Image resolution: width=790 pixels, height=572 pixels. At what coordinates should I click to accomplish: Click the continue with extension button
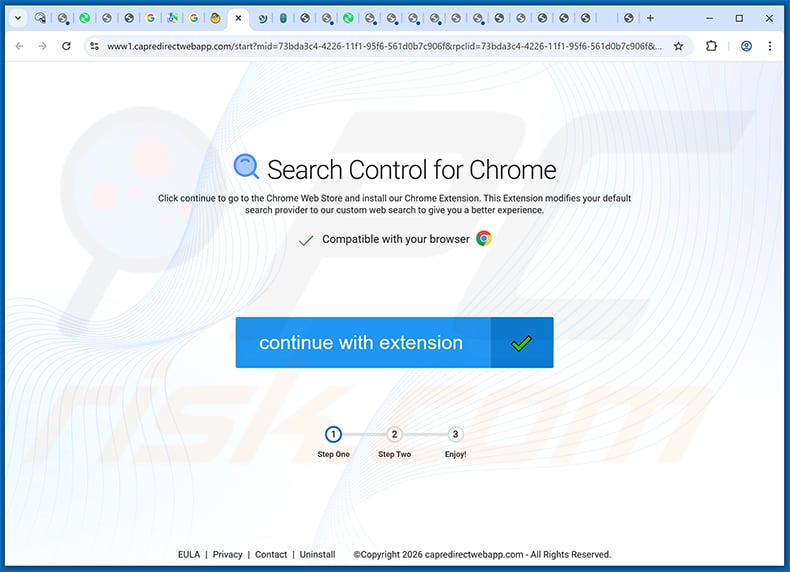(x=394, y=343)
